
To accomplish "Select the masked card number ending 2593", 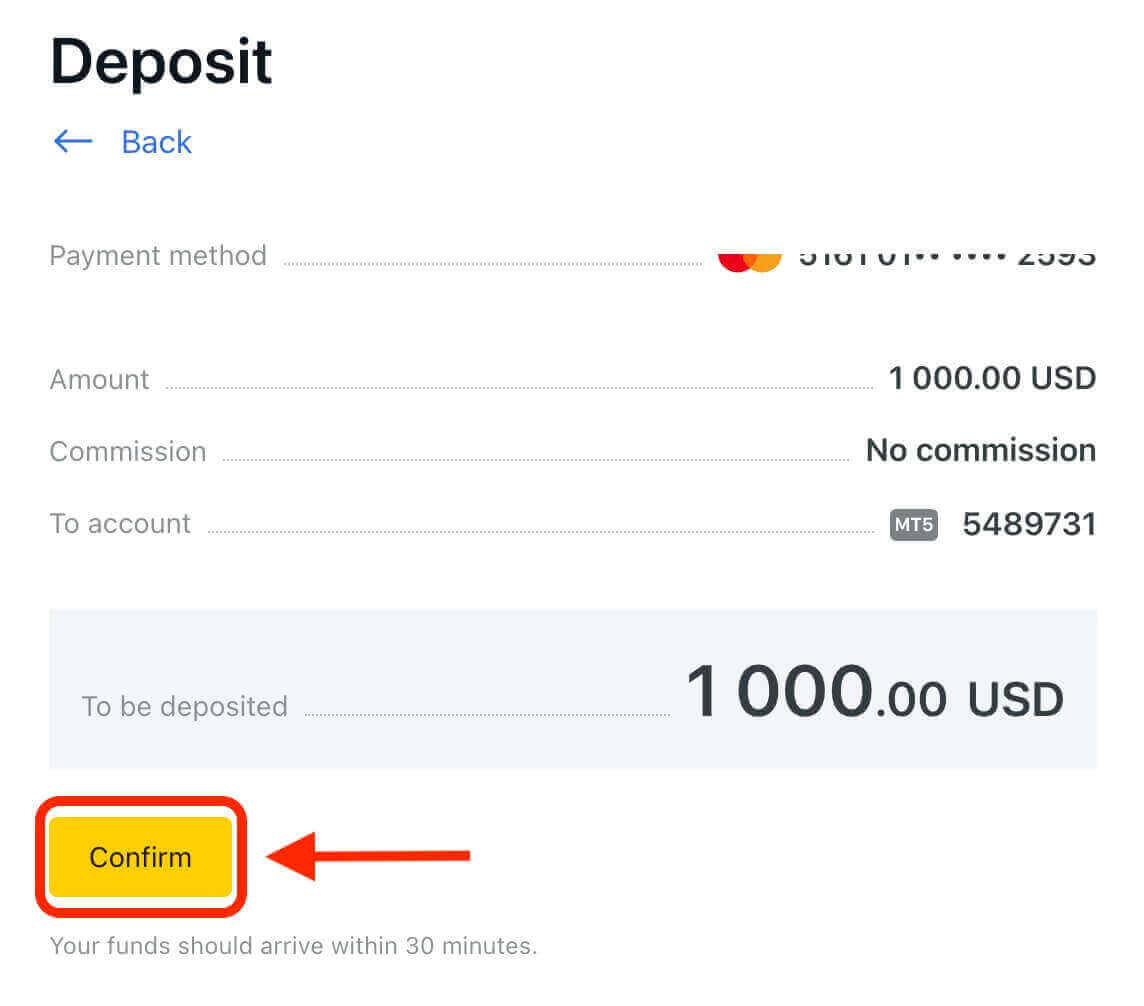I will point(945,258).
